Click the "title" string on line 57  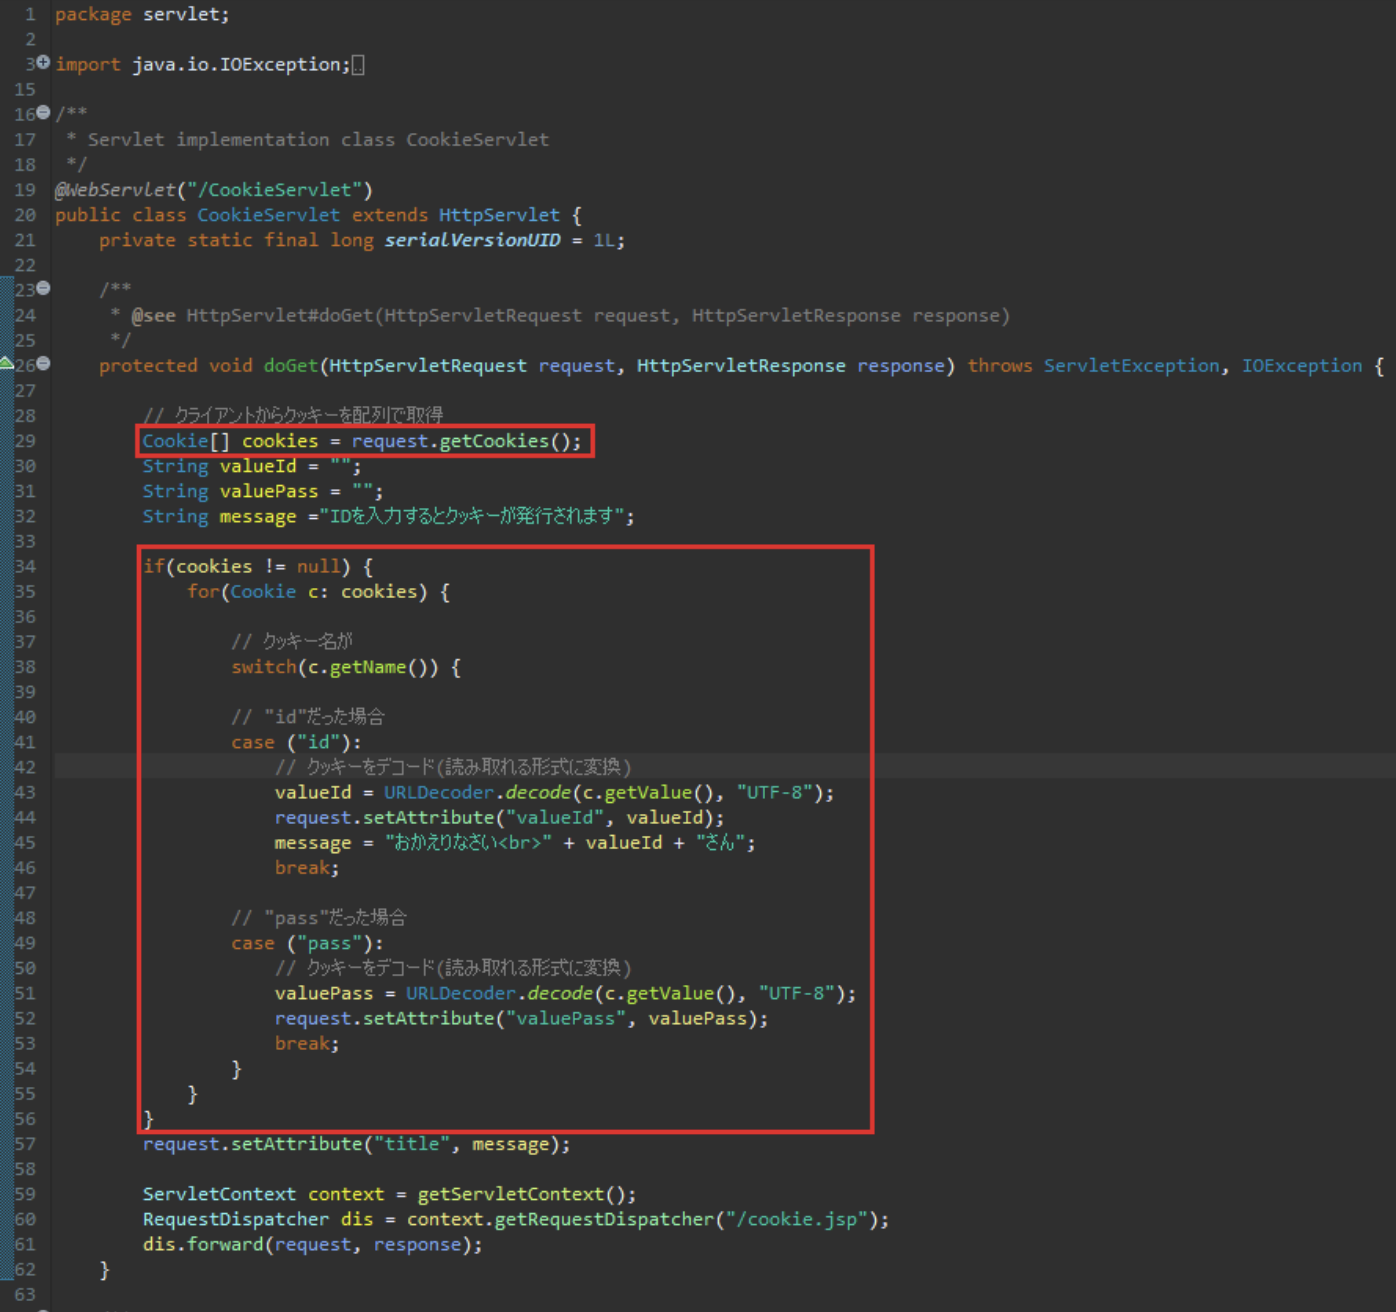pyautogui.click(x=411, y=1144)
